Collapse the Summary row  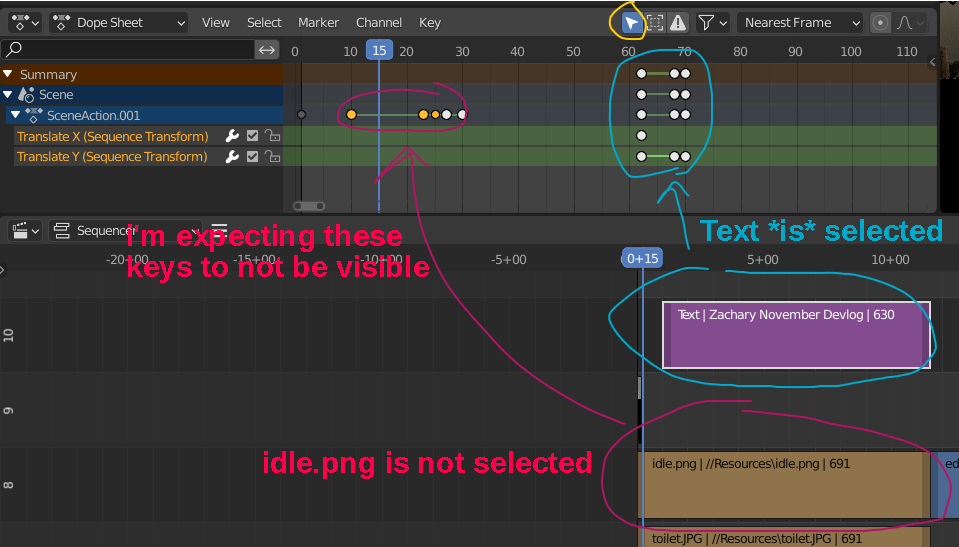tap(8, 74)
